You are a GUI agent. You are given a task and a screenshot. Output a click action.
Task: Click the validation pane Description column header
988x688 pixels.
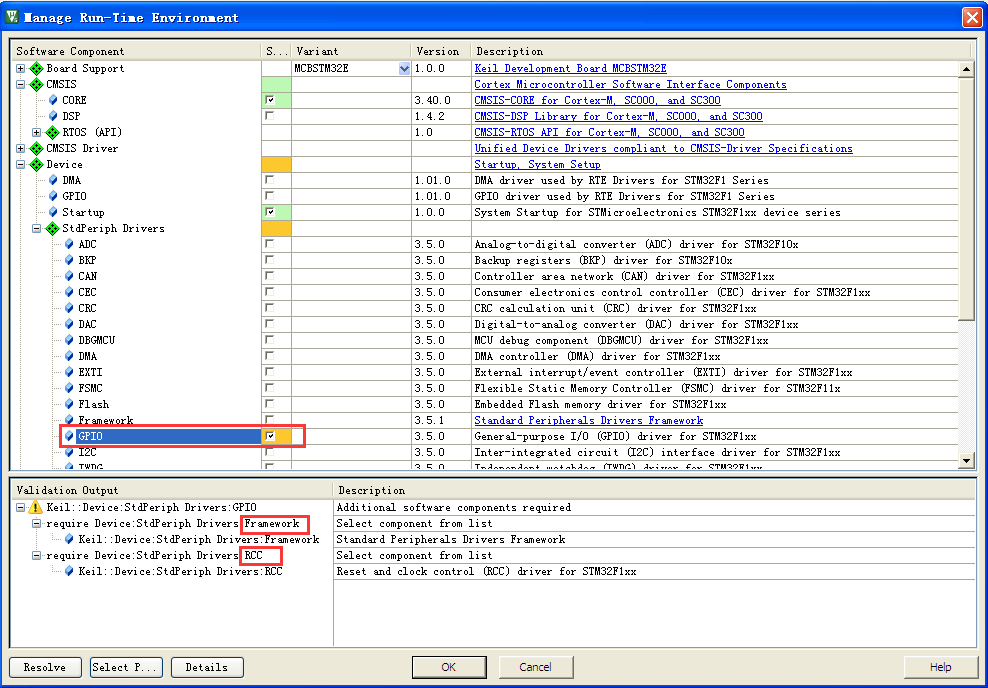point(654,490)
